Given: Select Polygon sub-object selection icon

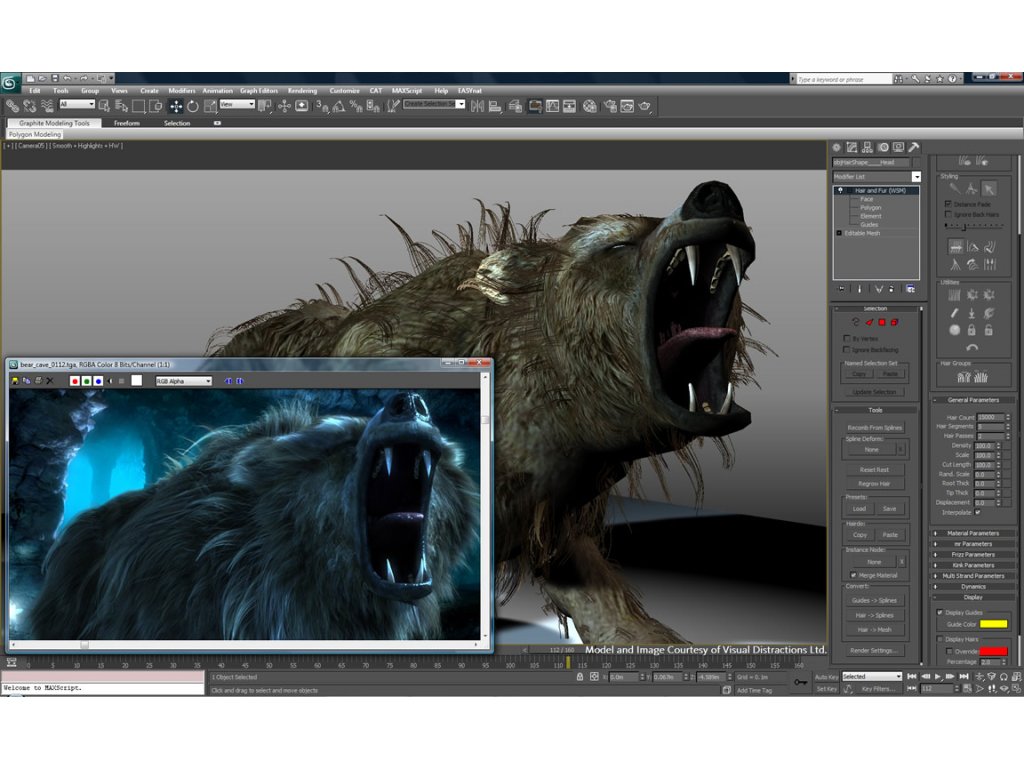Looking at the screenshot, I should [880, 321].
